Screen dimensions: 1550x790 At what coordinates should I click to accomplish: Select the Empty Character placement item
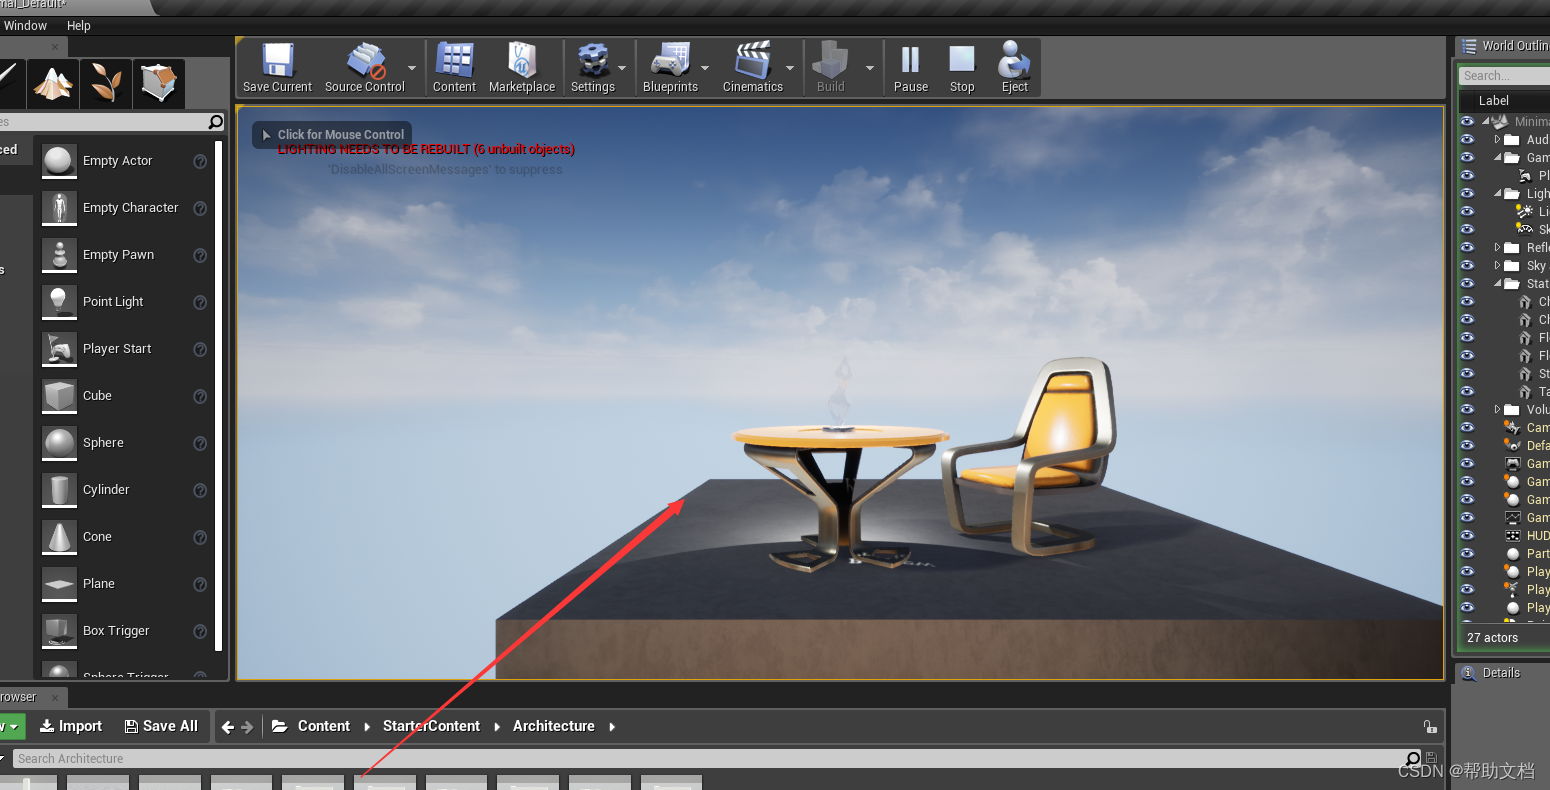tap(125, 208)
